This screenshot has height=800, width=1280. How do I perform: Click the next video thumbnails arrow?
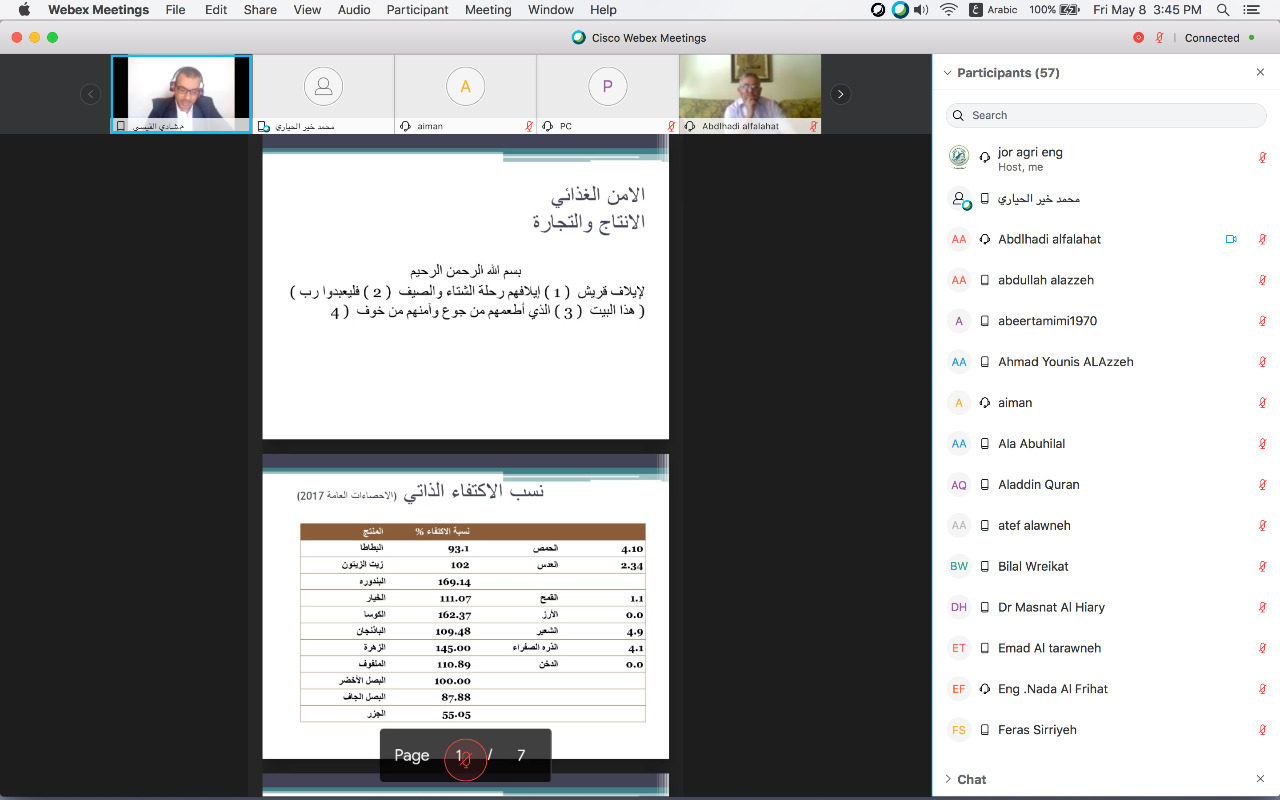click(841, 94)
